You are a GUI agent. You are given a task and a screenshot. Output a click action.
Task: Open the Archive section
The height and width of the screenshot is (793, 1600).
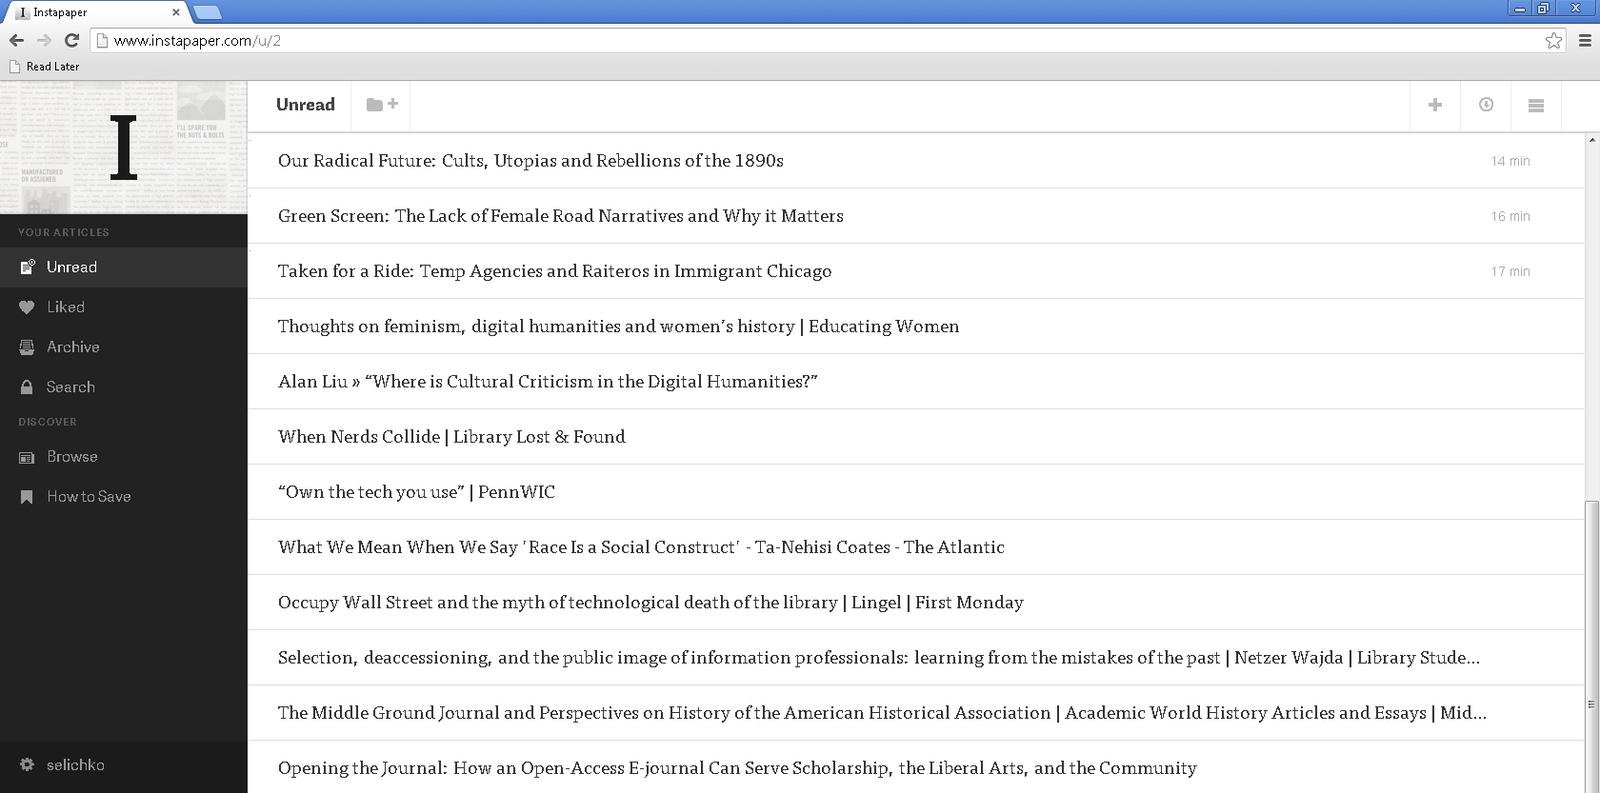click(124, 347)
